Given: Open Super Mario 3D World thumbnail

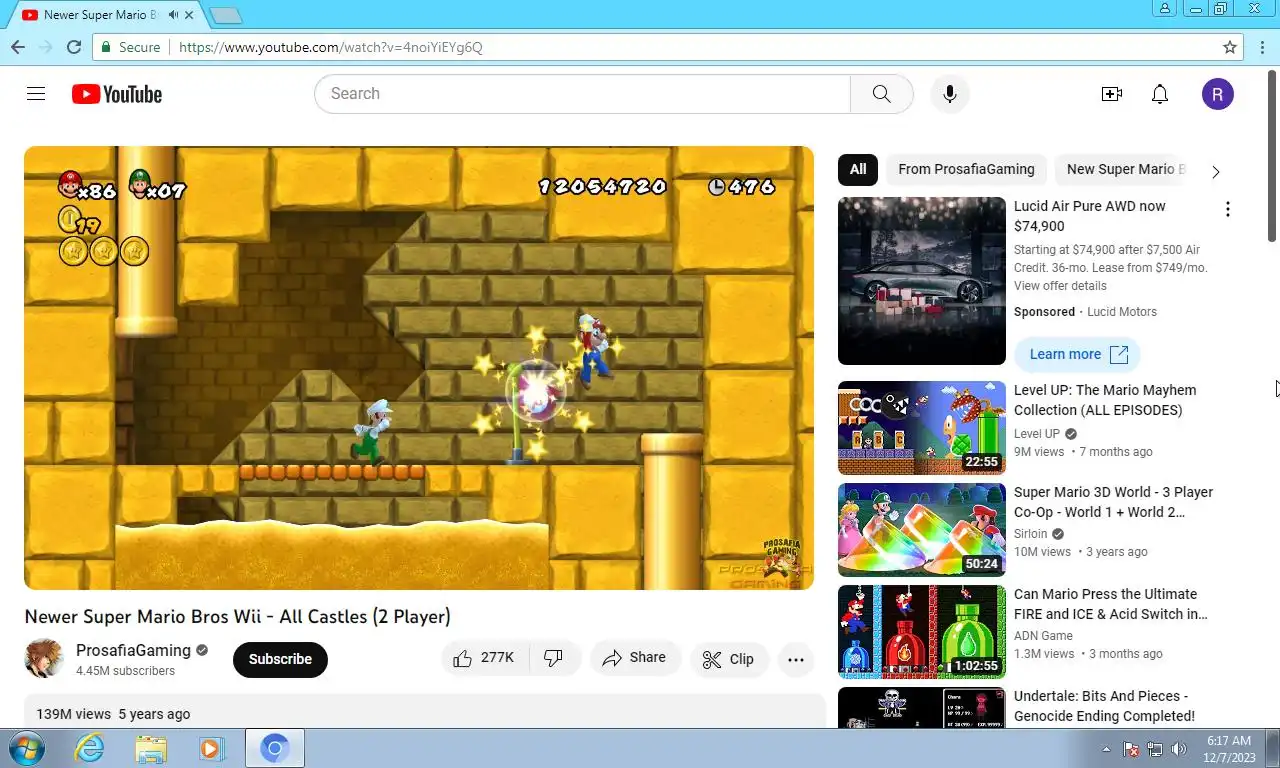Looking at the screenshot, I should [922, 530].
